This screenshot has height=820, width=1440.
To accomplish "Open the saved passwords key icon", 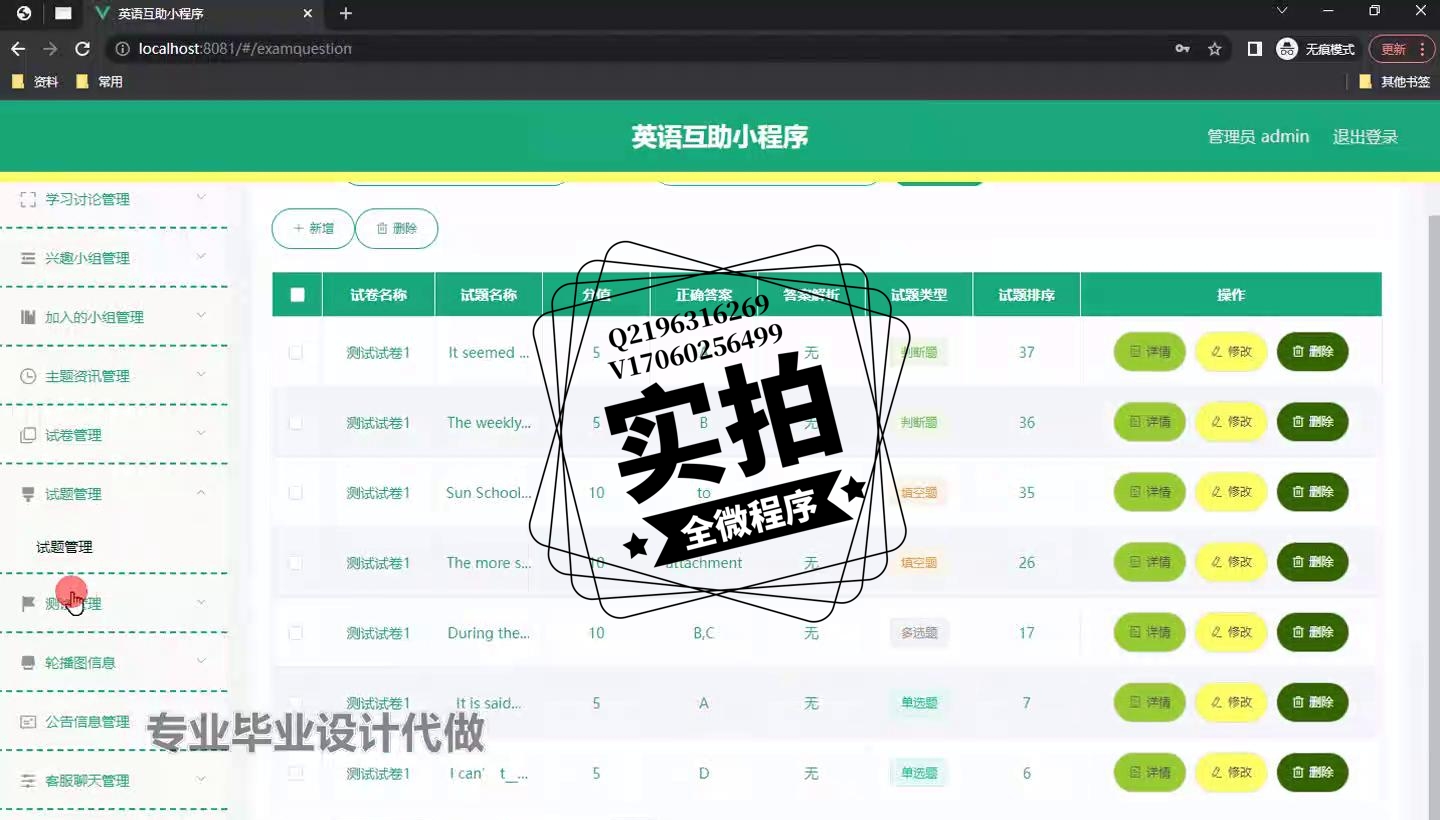I will [x=1183, y=49].
